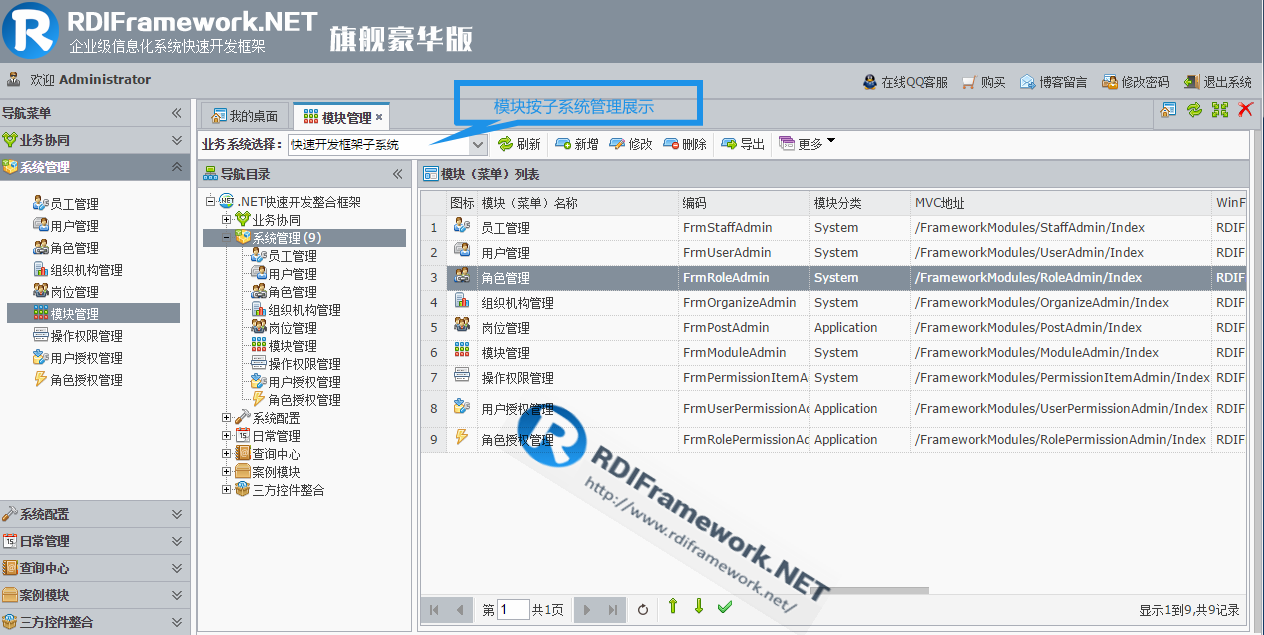
Task: Open 操作权限管理 in the left menu
Action: 77,336
